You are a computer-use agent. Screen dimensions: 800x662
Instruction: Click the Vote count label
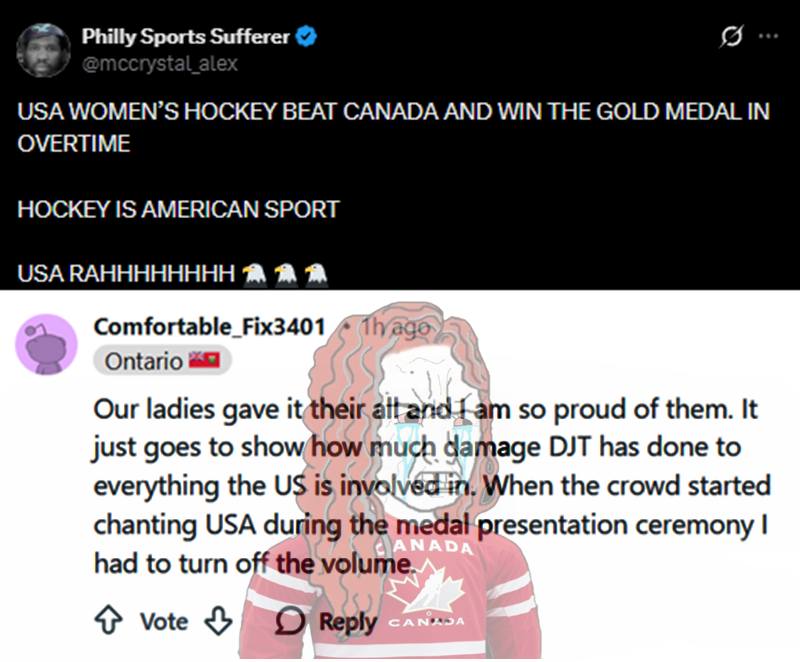[164, 621]
